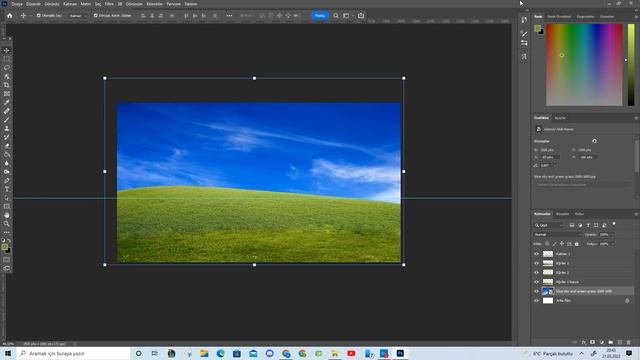This screenshot has height=360, width=640.
Task: Open the Filtre menu
Action: click(109, 4)
